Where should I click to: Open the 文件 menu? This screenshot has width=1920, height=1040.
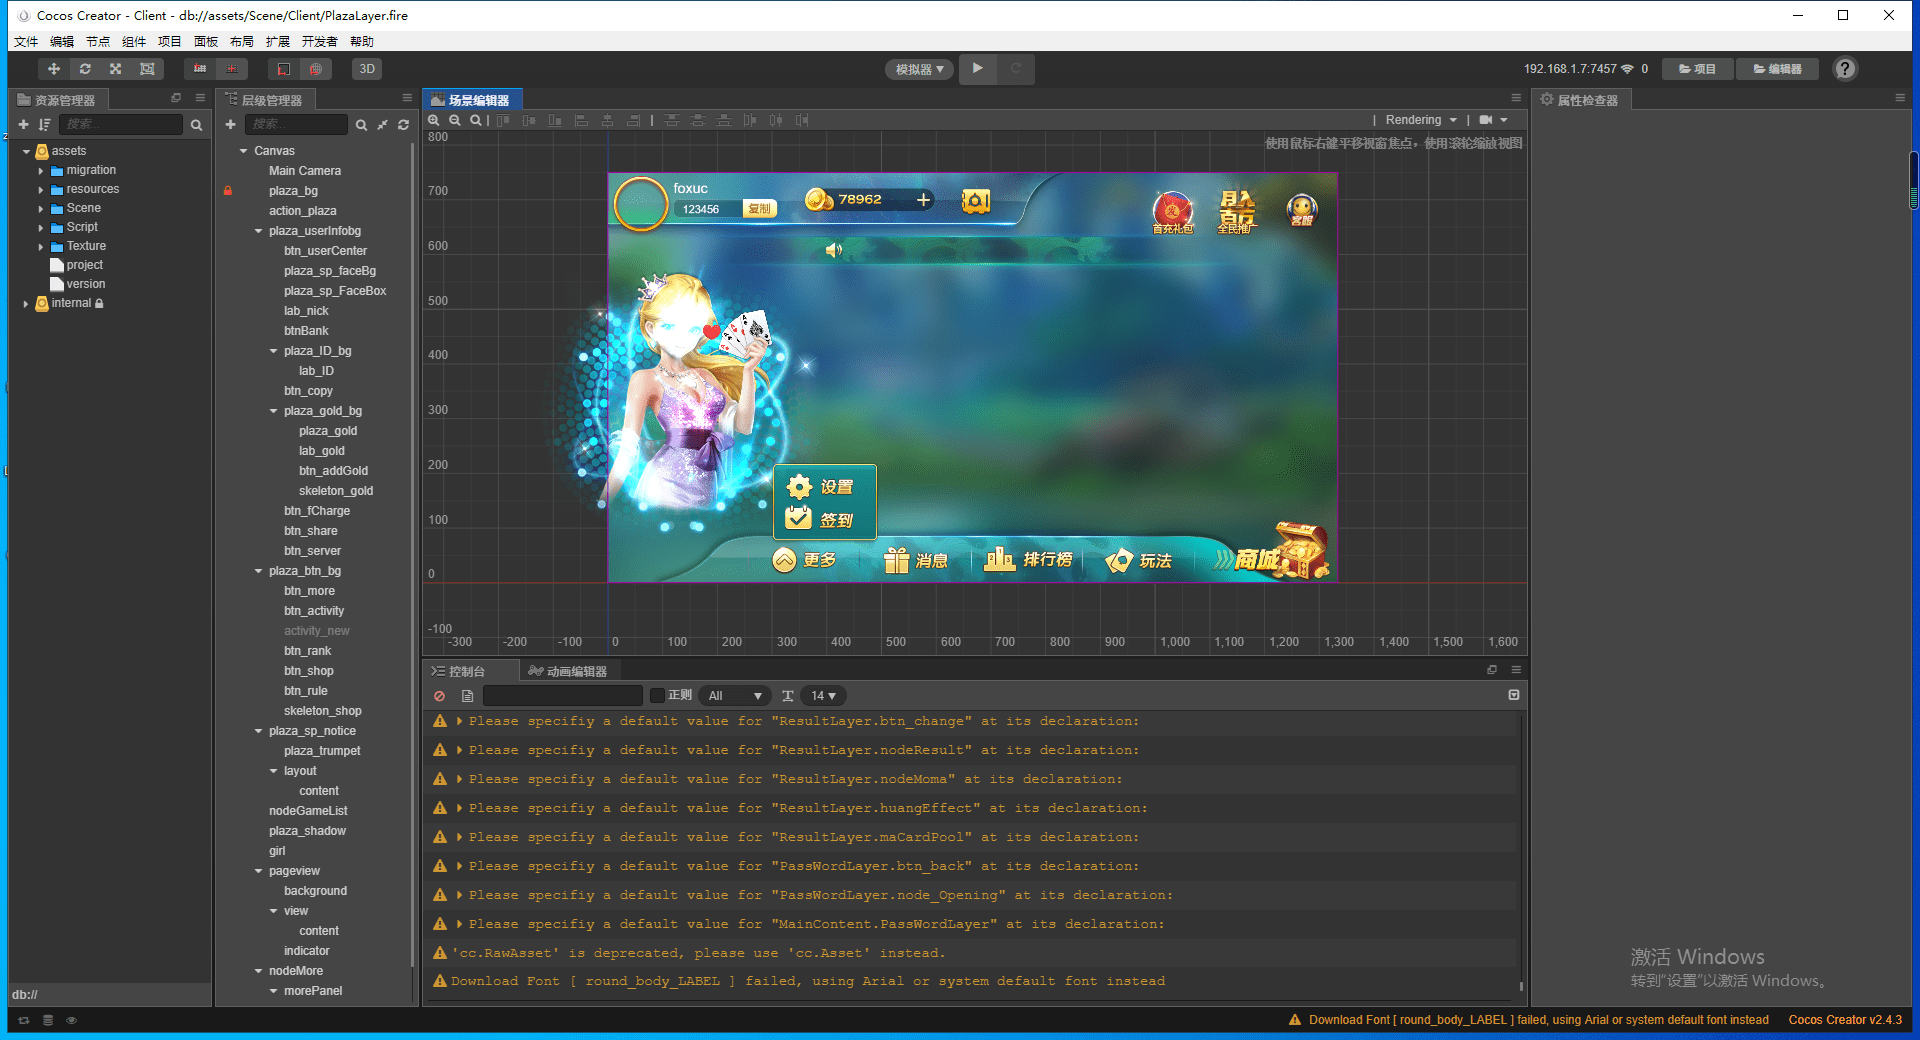point(26,41)
